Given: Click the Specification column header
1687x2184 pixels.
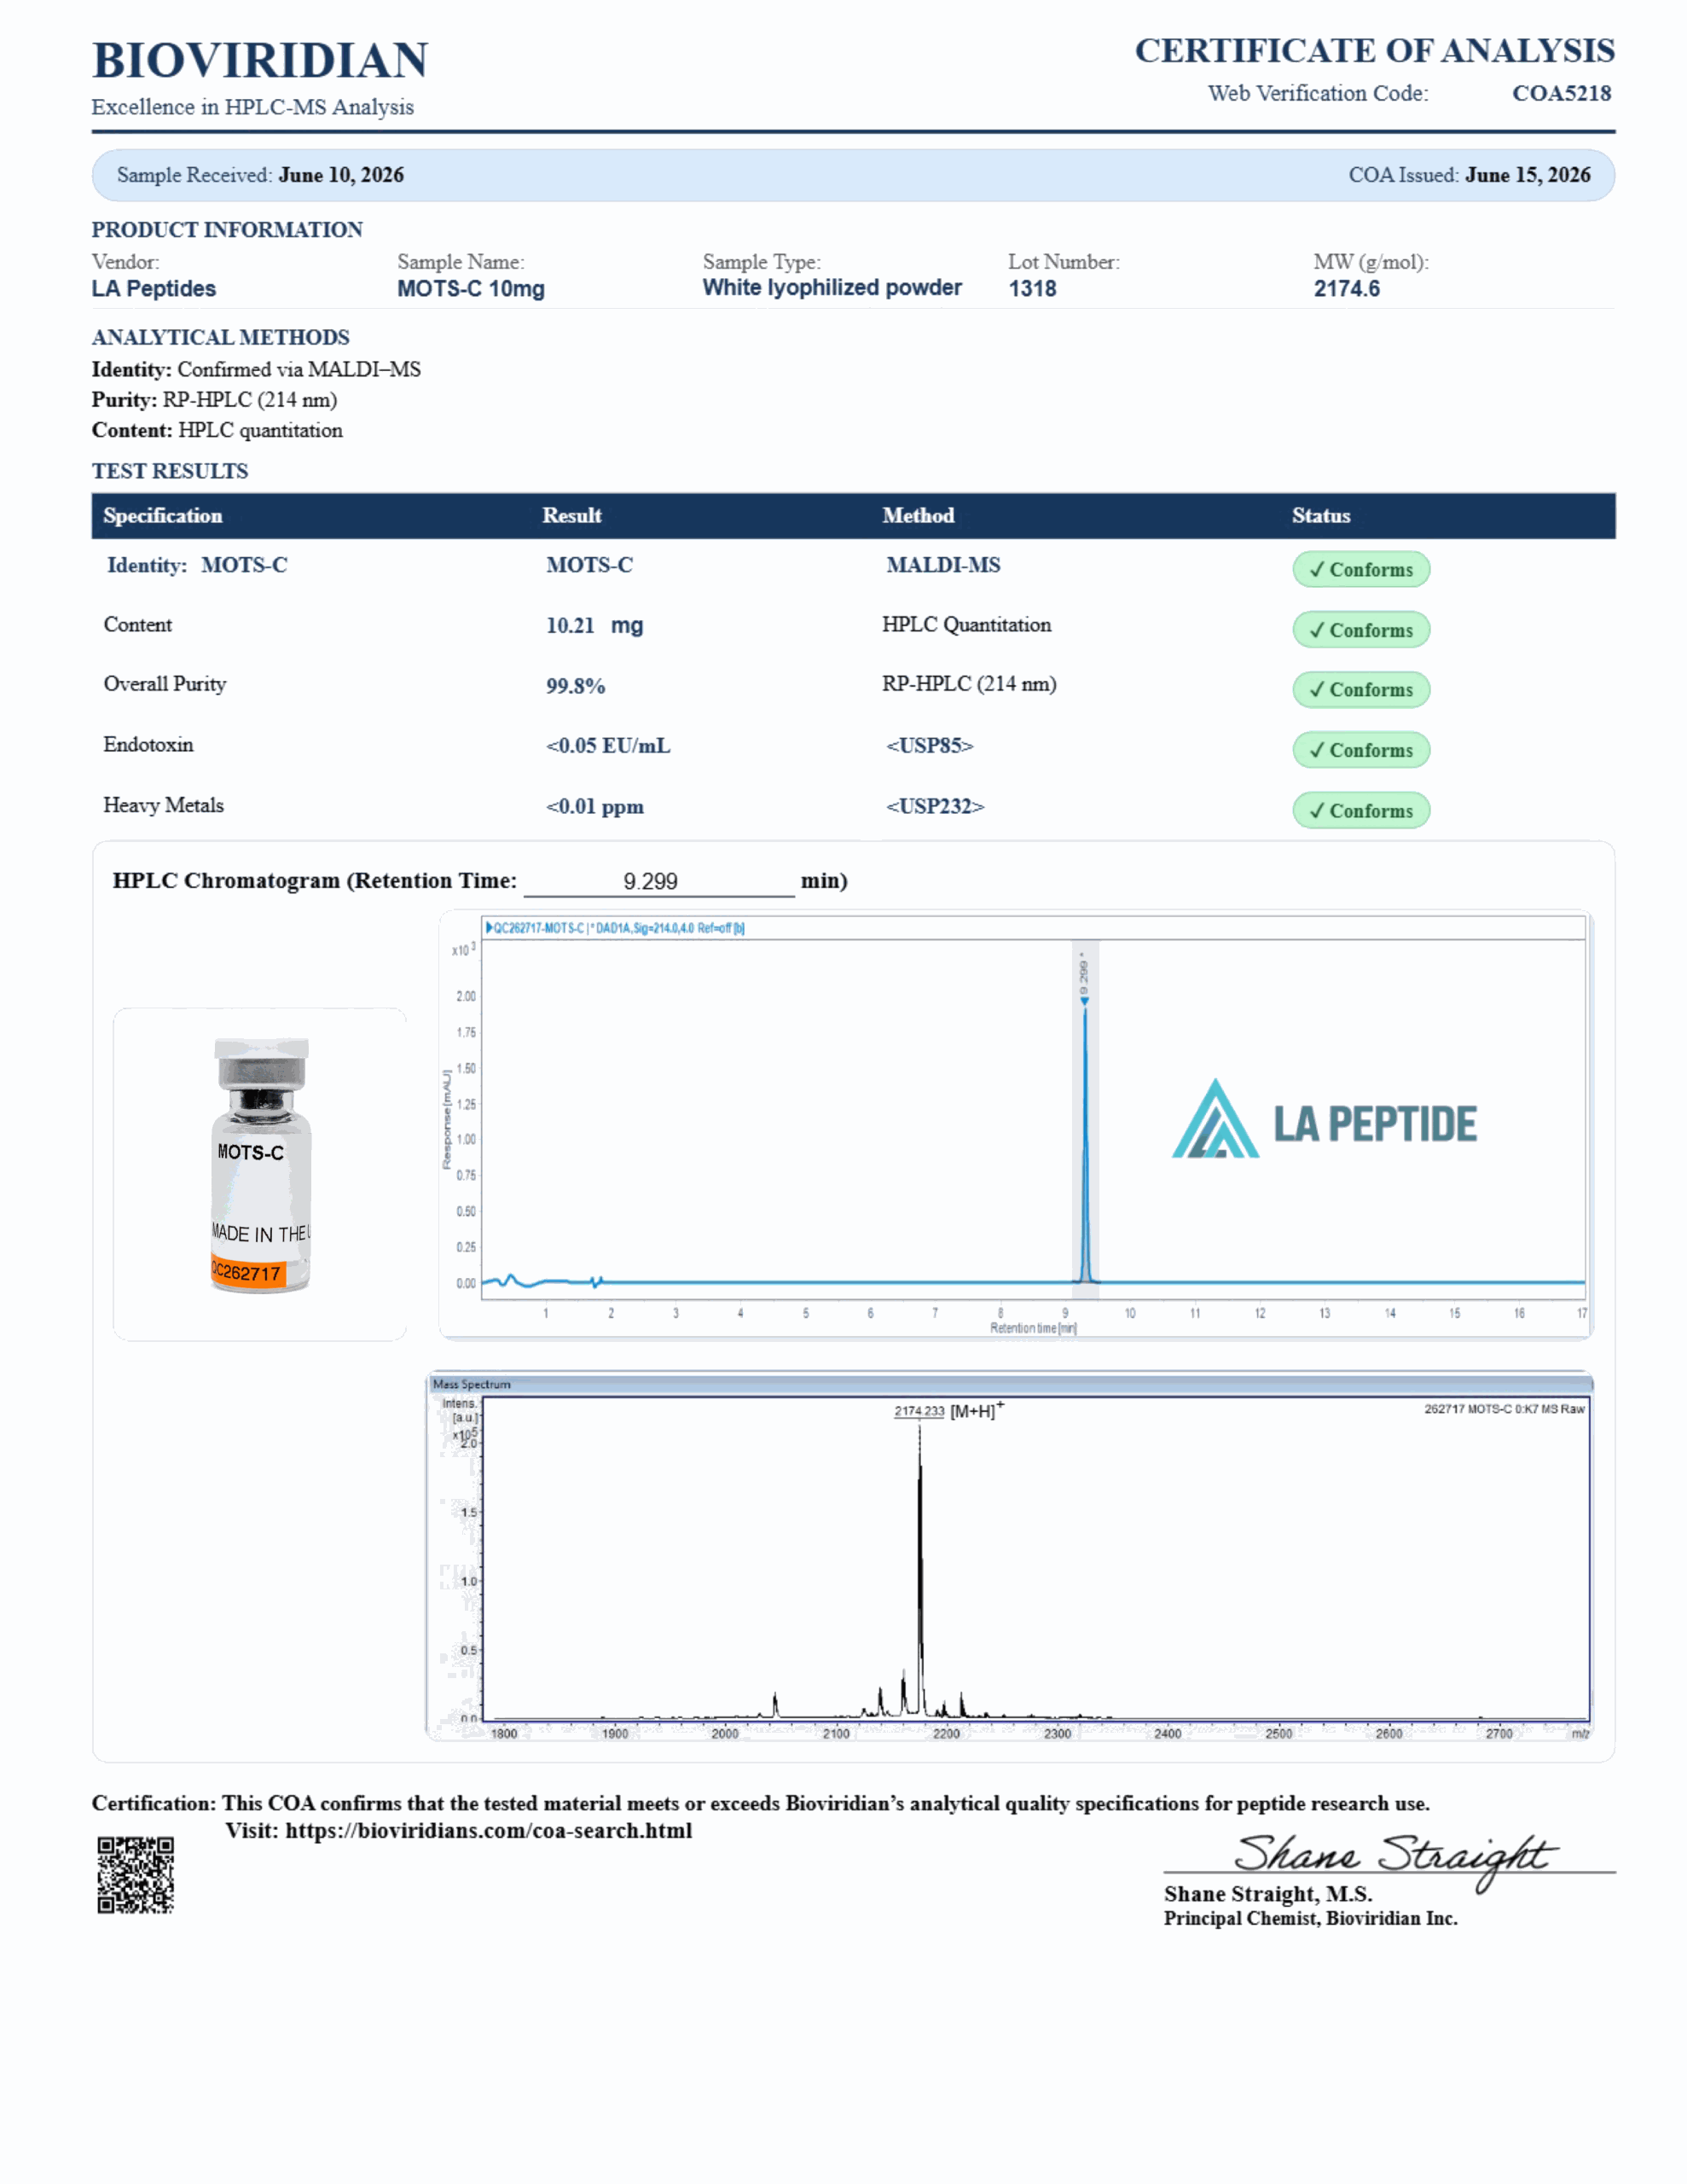Looking at the screenshot, I should [163, 516].
